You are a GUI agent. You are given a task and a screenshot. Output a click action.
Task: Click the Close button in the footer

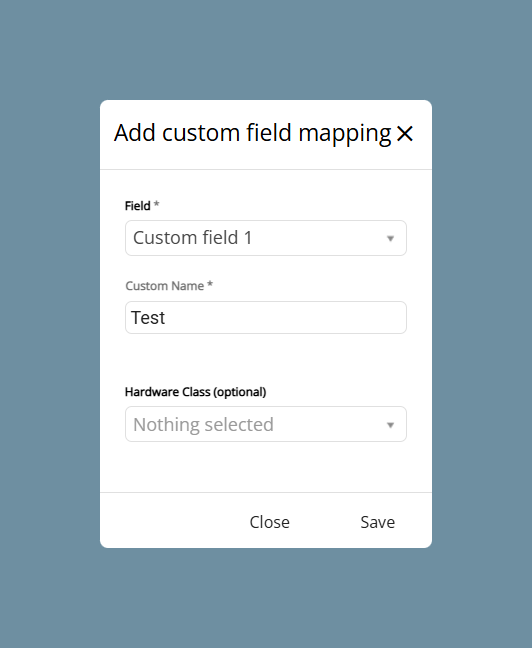point(270,522)
